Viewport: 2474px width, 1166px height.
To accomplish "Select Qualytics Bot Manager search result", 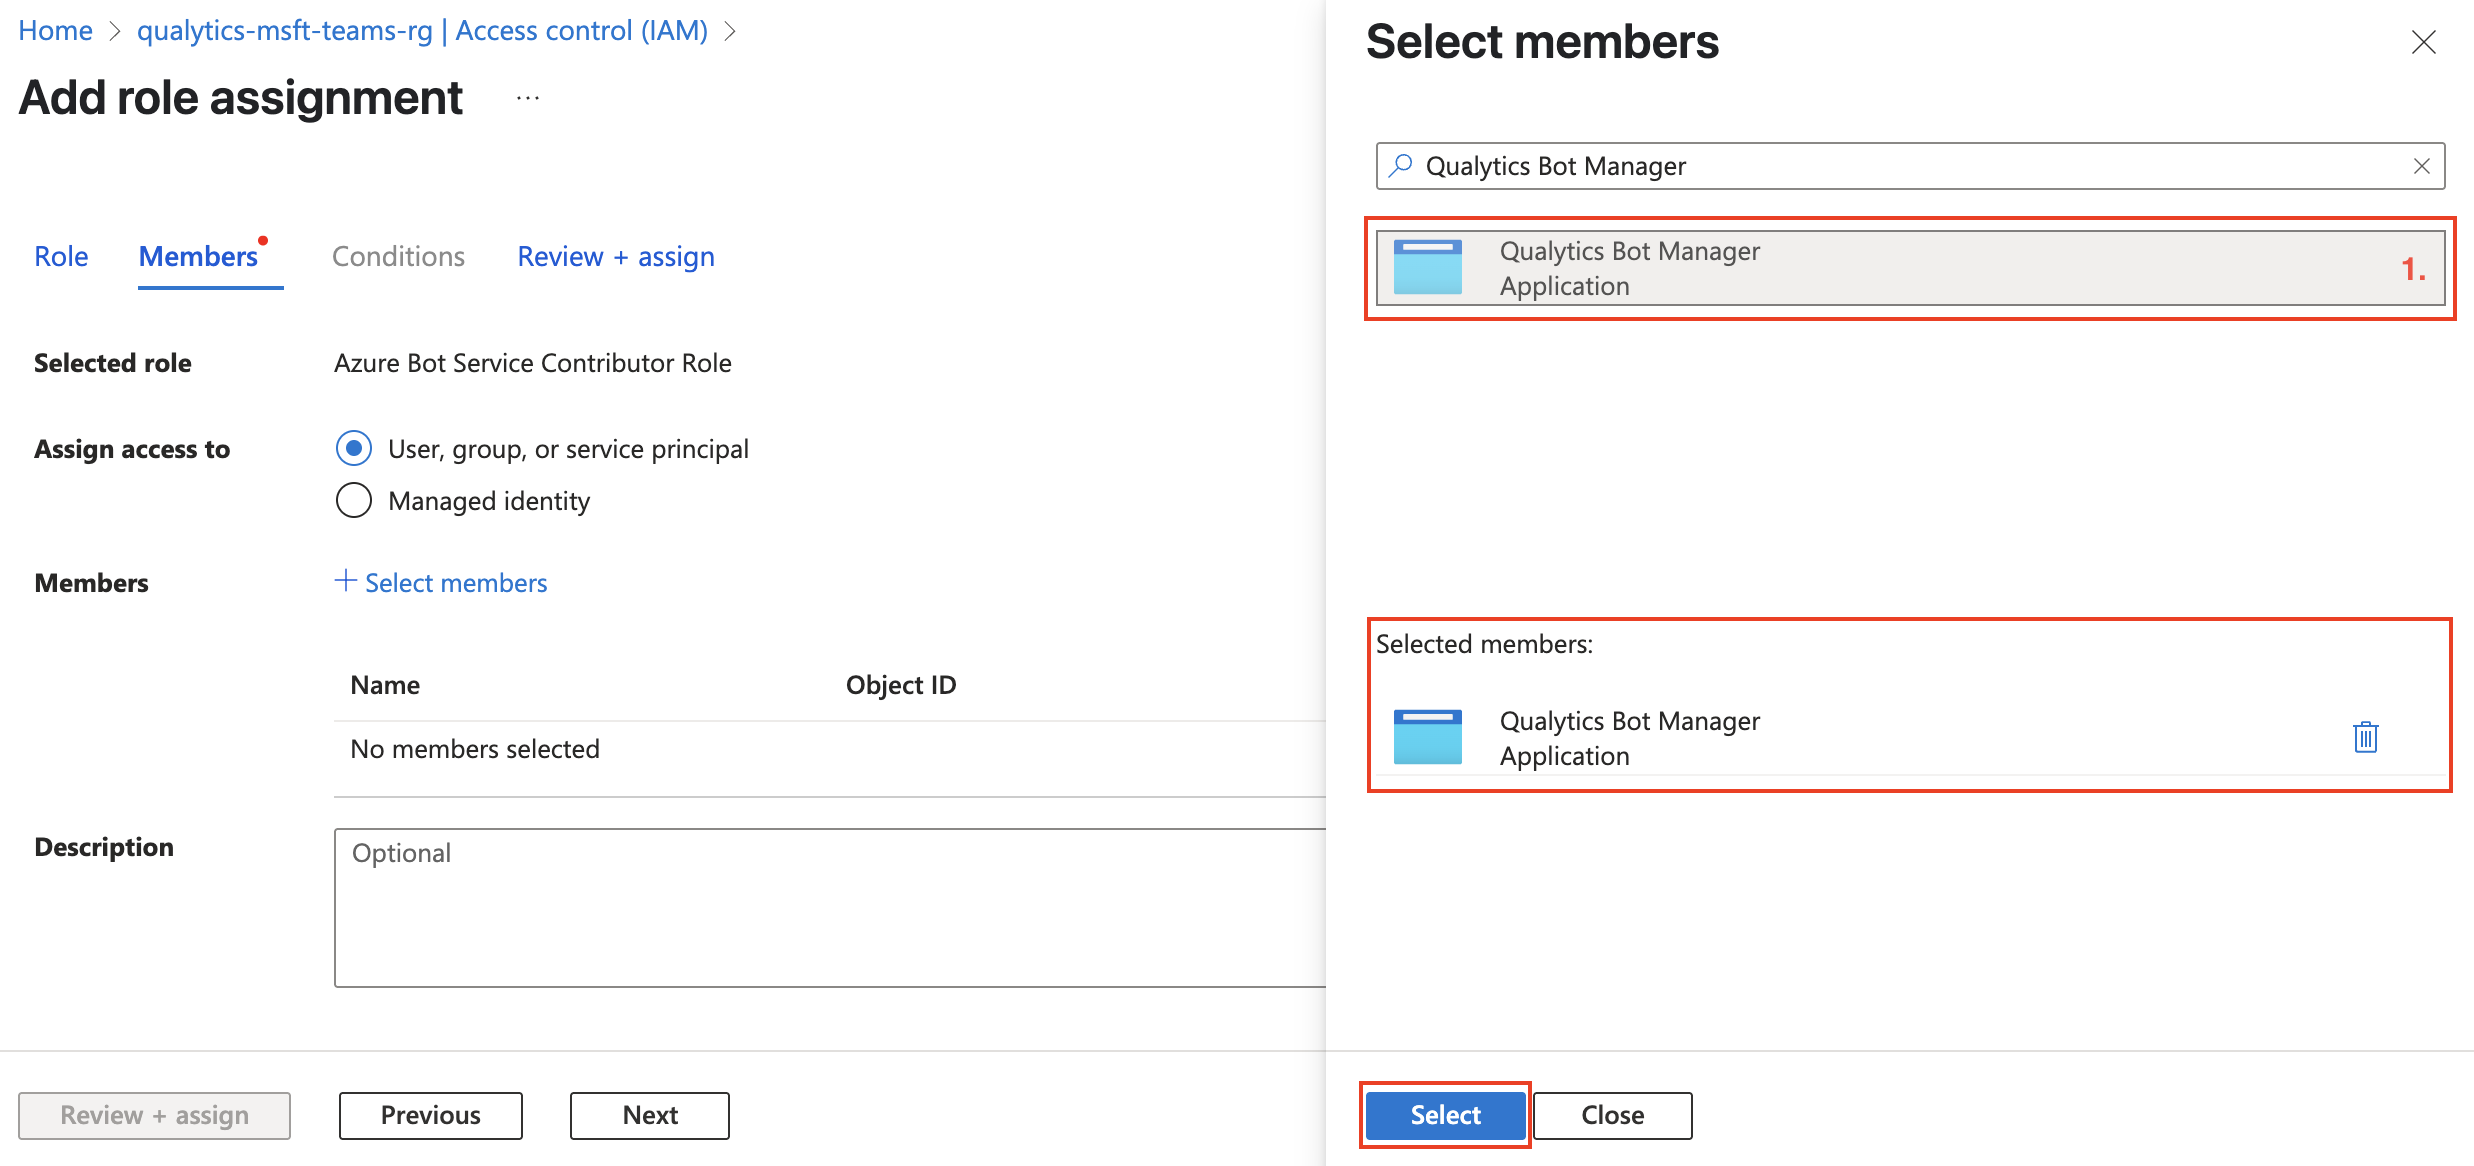I will coord(1910,268).
